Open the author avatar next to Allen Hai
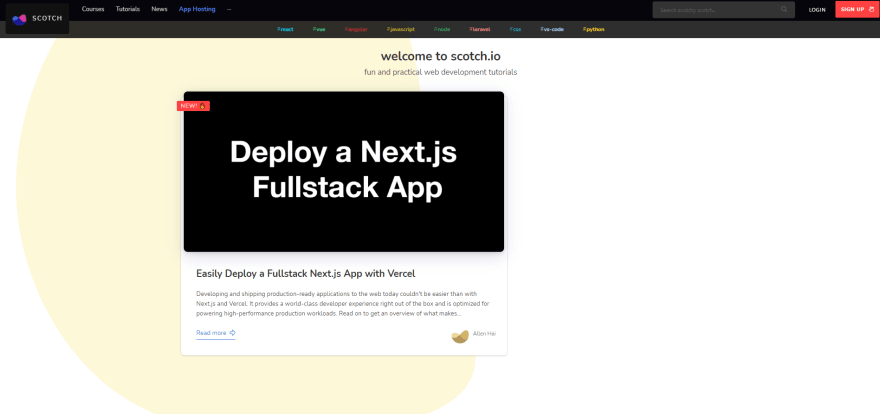This screenshot has width=880, height=414. click(x=460, y=337)
